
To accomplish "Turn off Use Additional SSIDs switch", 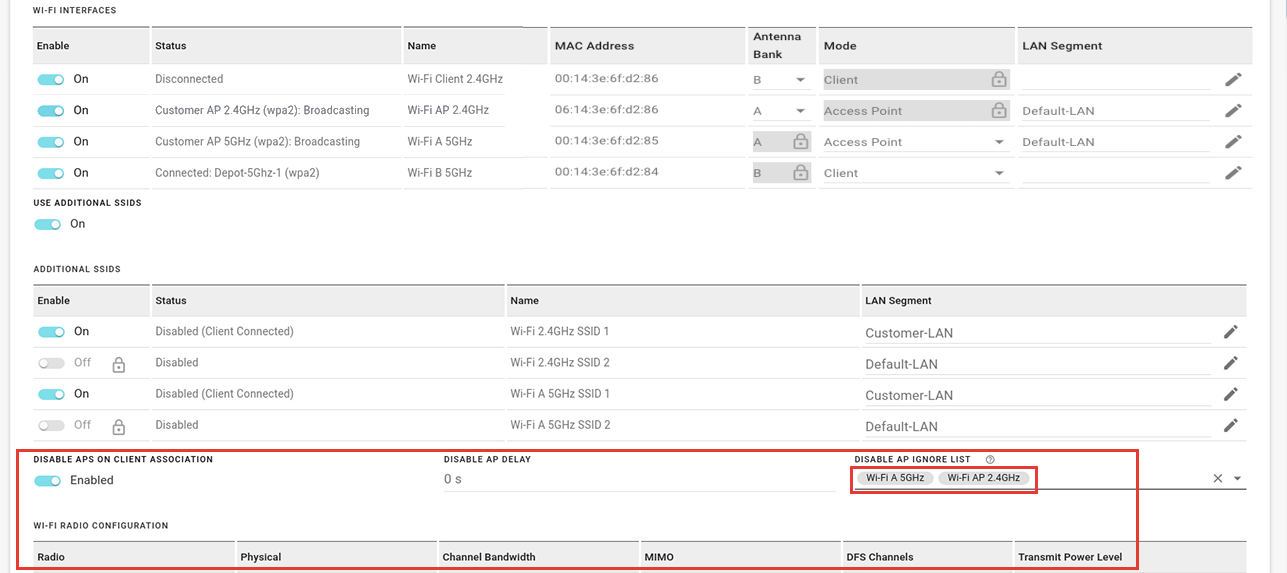I will [48, 224].
